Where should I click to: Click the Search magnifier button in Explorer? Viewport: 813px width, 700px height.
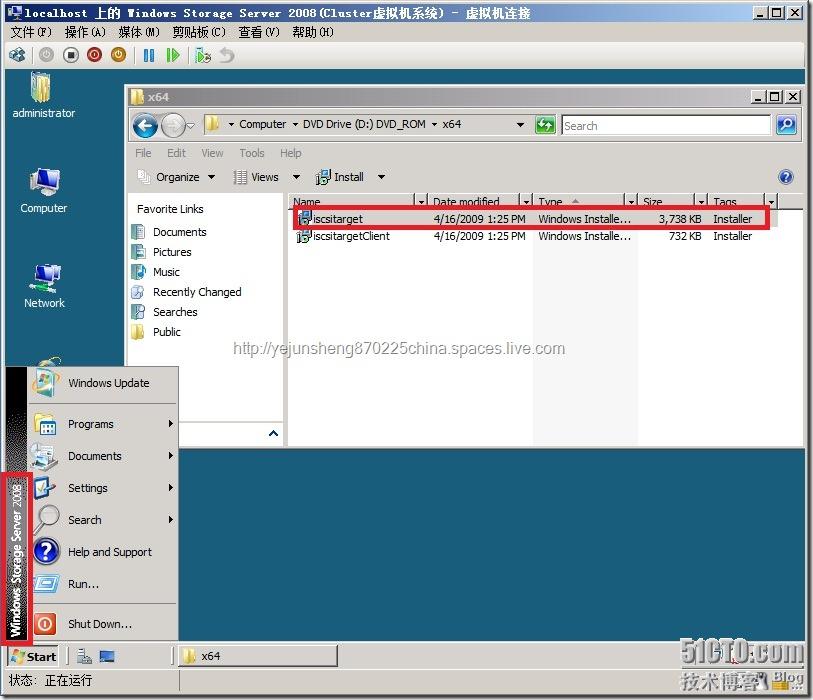click(x=786, y=125)
